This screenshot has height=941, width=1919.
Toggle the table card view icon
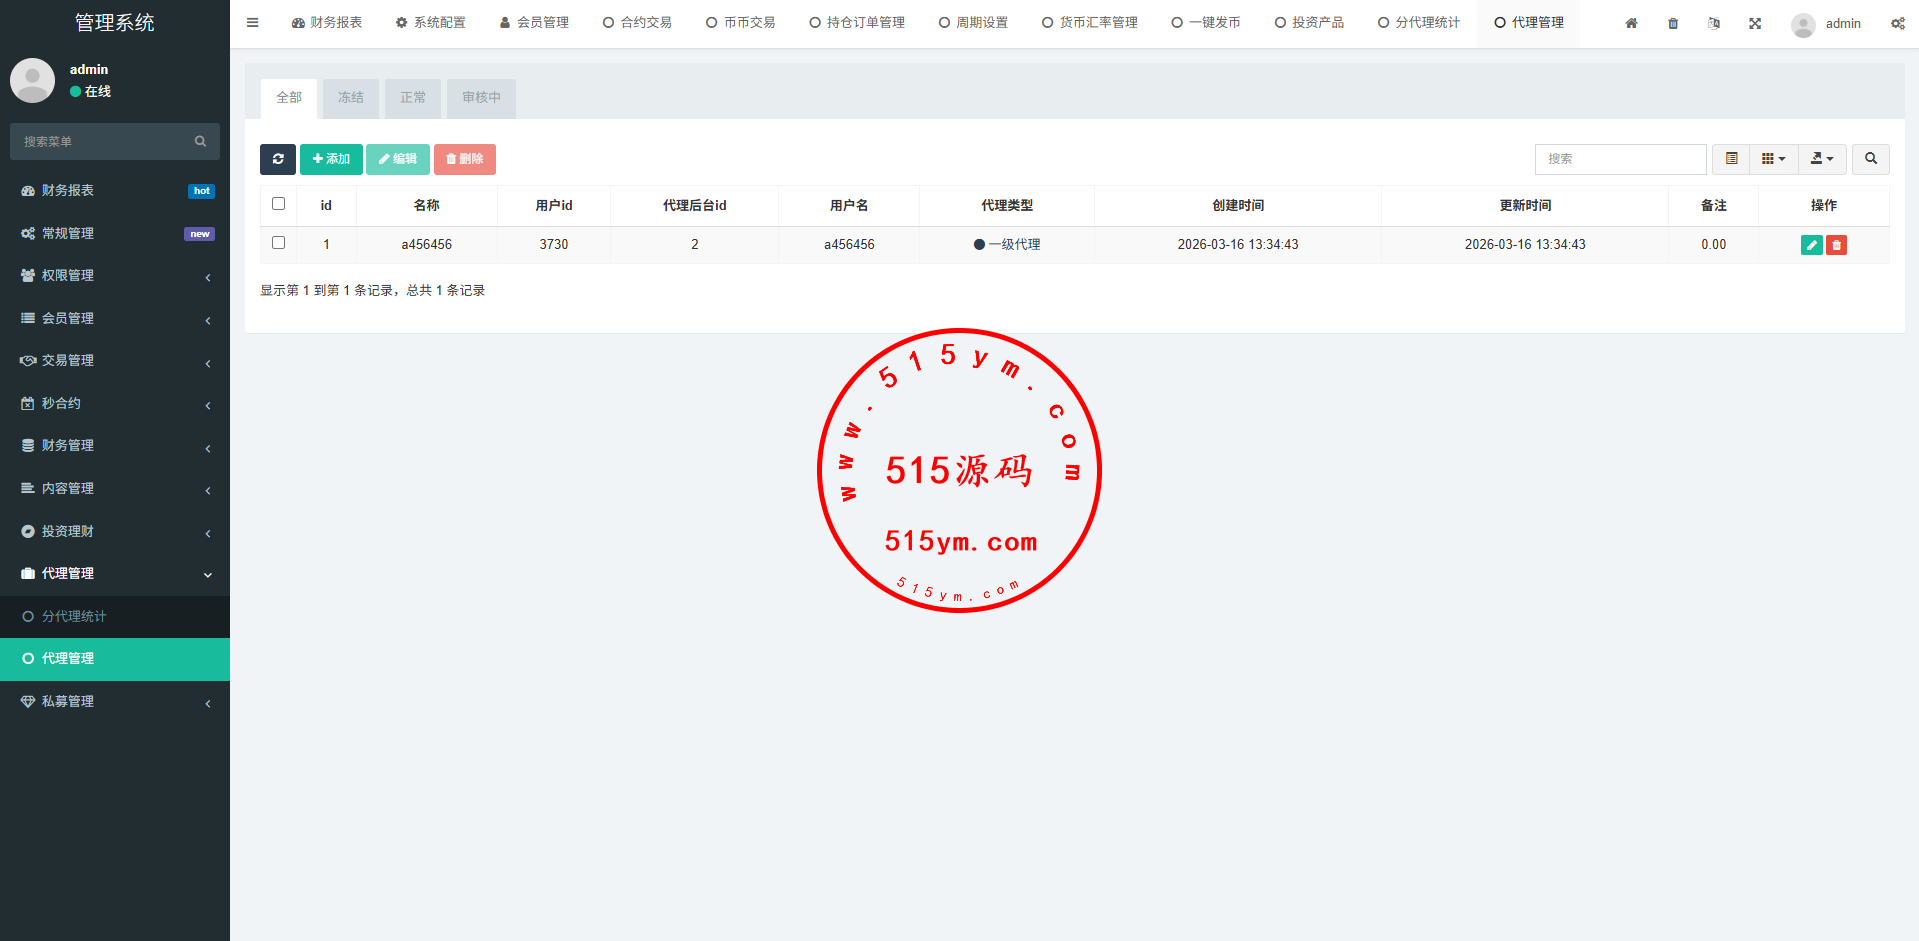point(1731,159)
